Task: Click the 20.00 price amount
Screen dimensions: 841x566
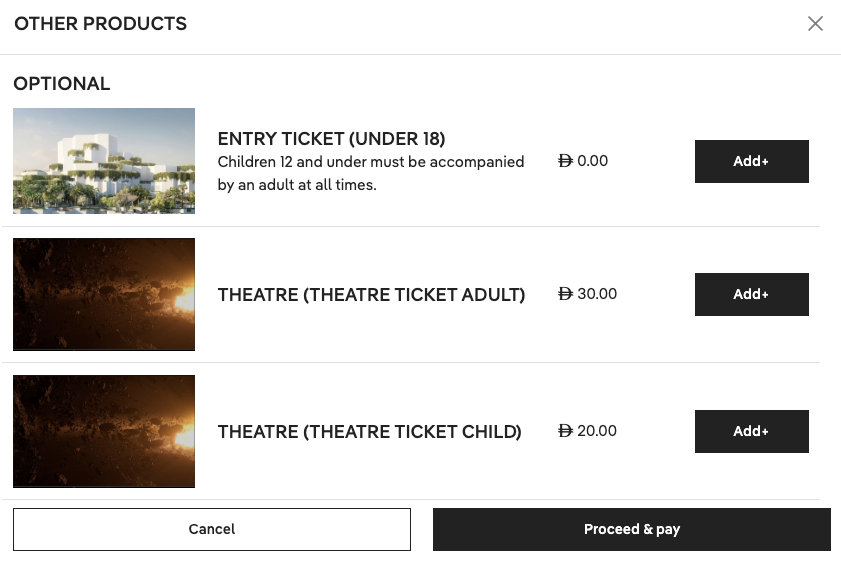Action: 597,431
